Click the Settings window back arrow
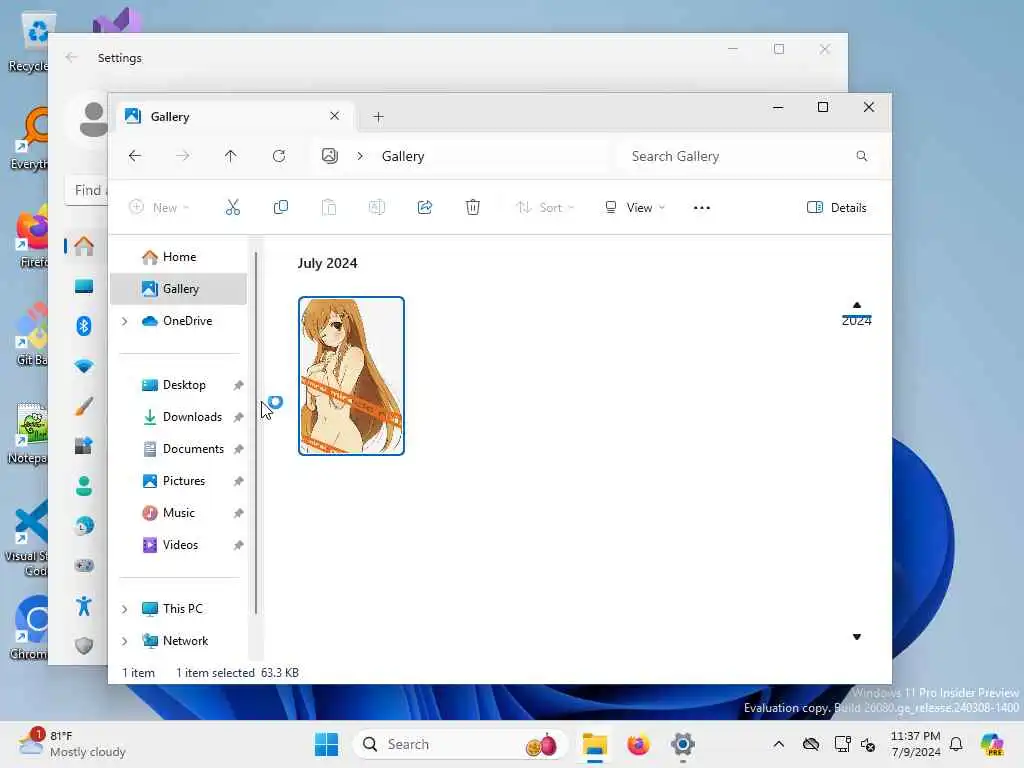1024x768 pixels. (x=71, y=57)
